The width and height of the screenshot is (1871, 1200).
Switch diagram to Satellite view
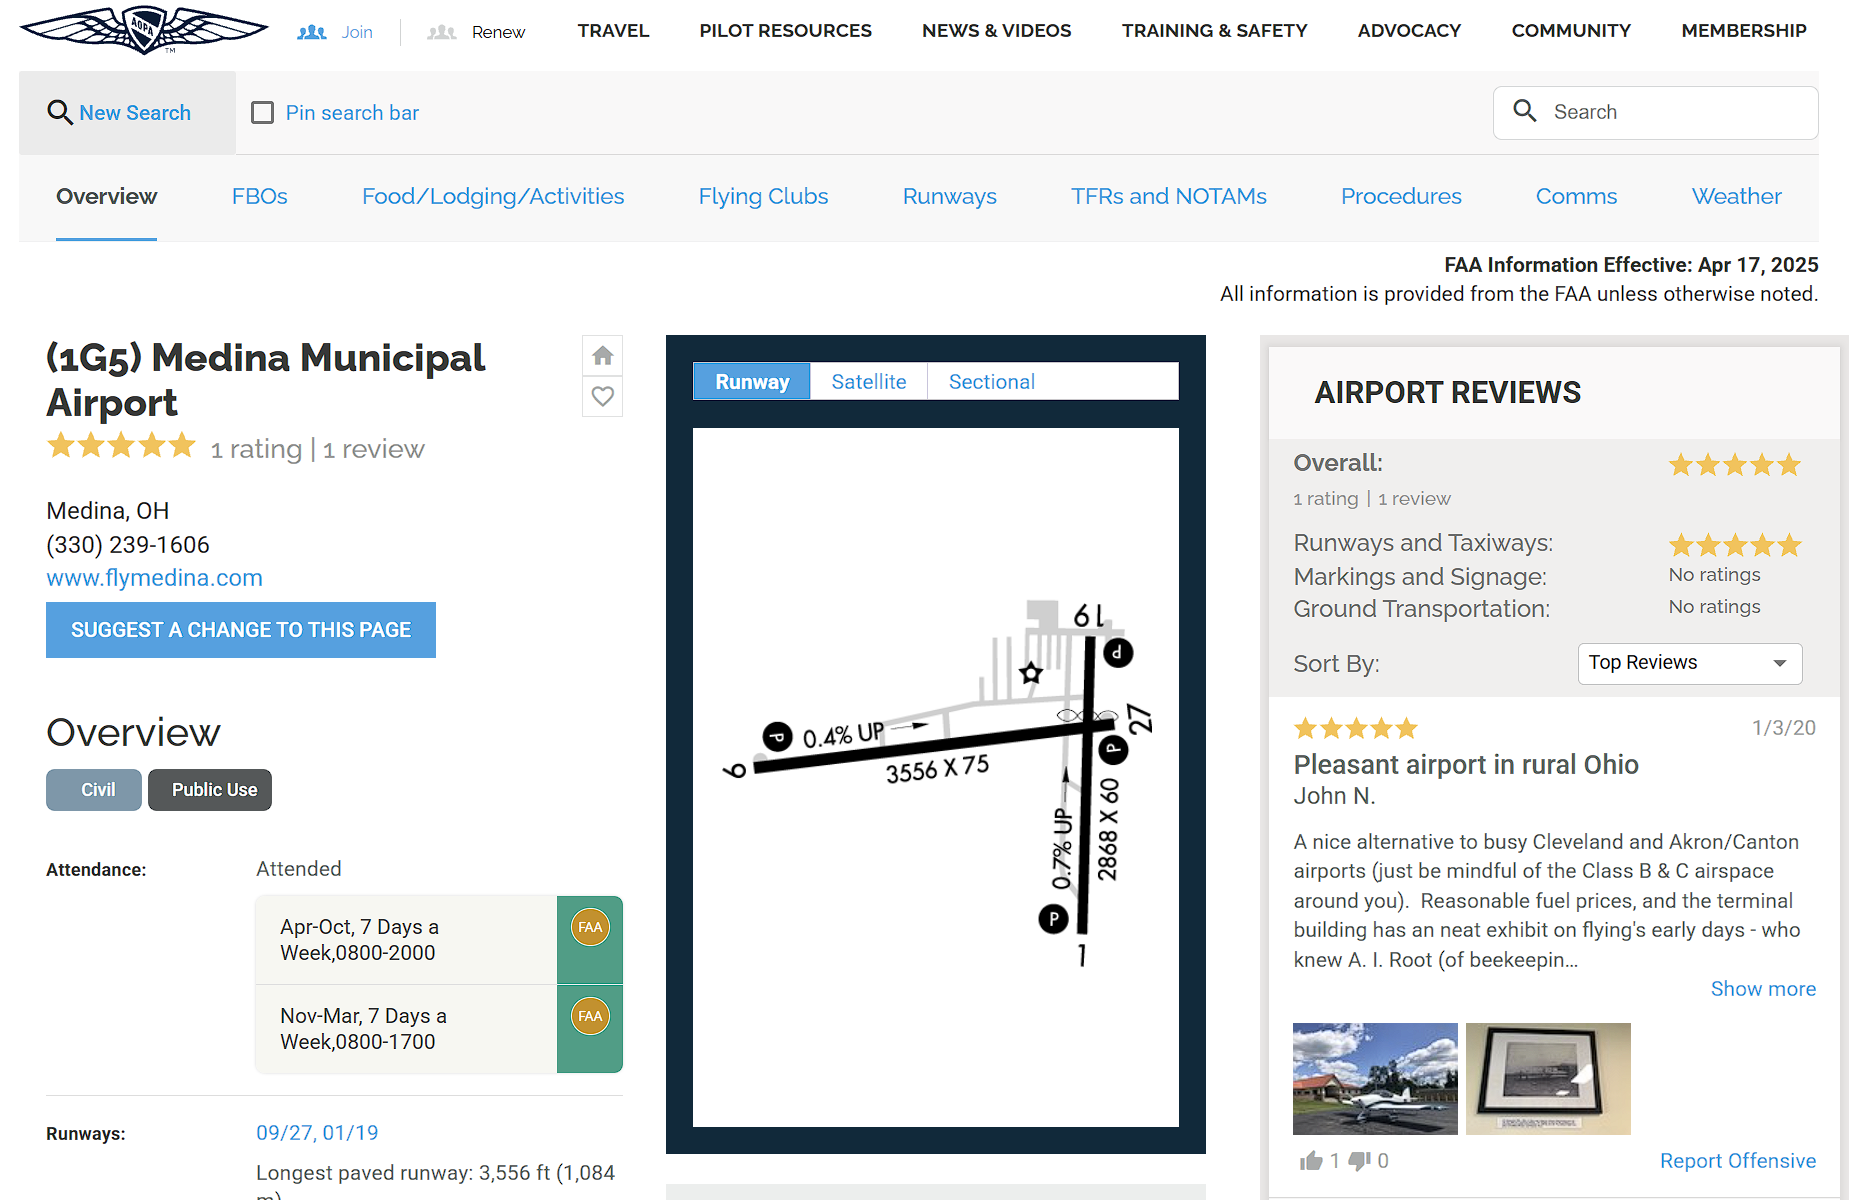(869, 382)
